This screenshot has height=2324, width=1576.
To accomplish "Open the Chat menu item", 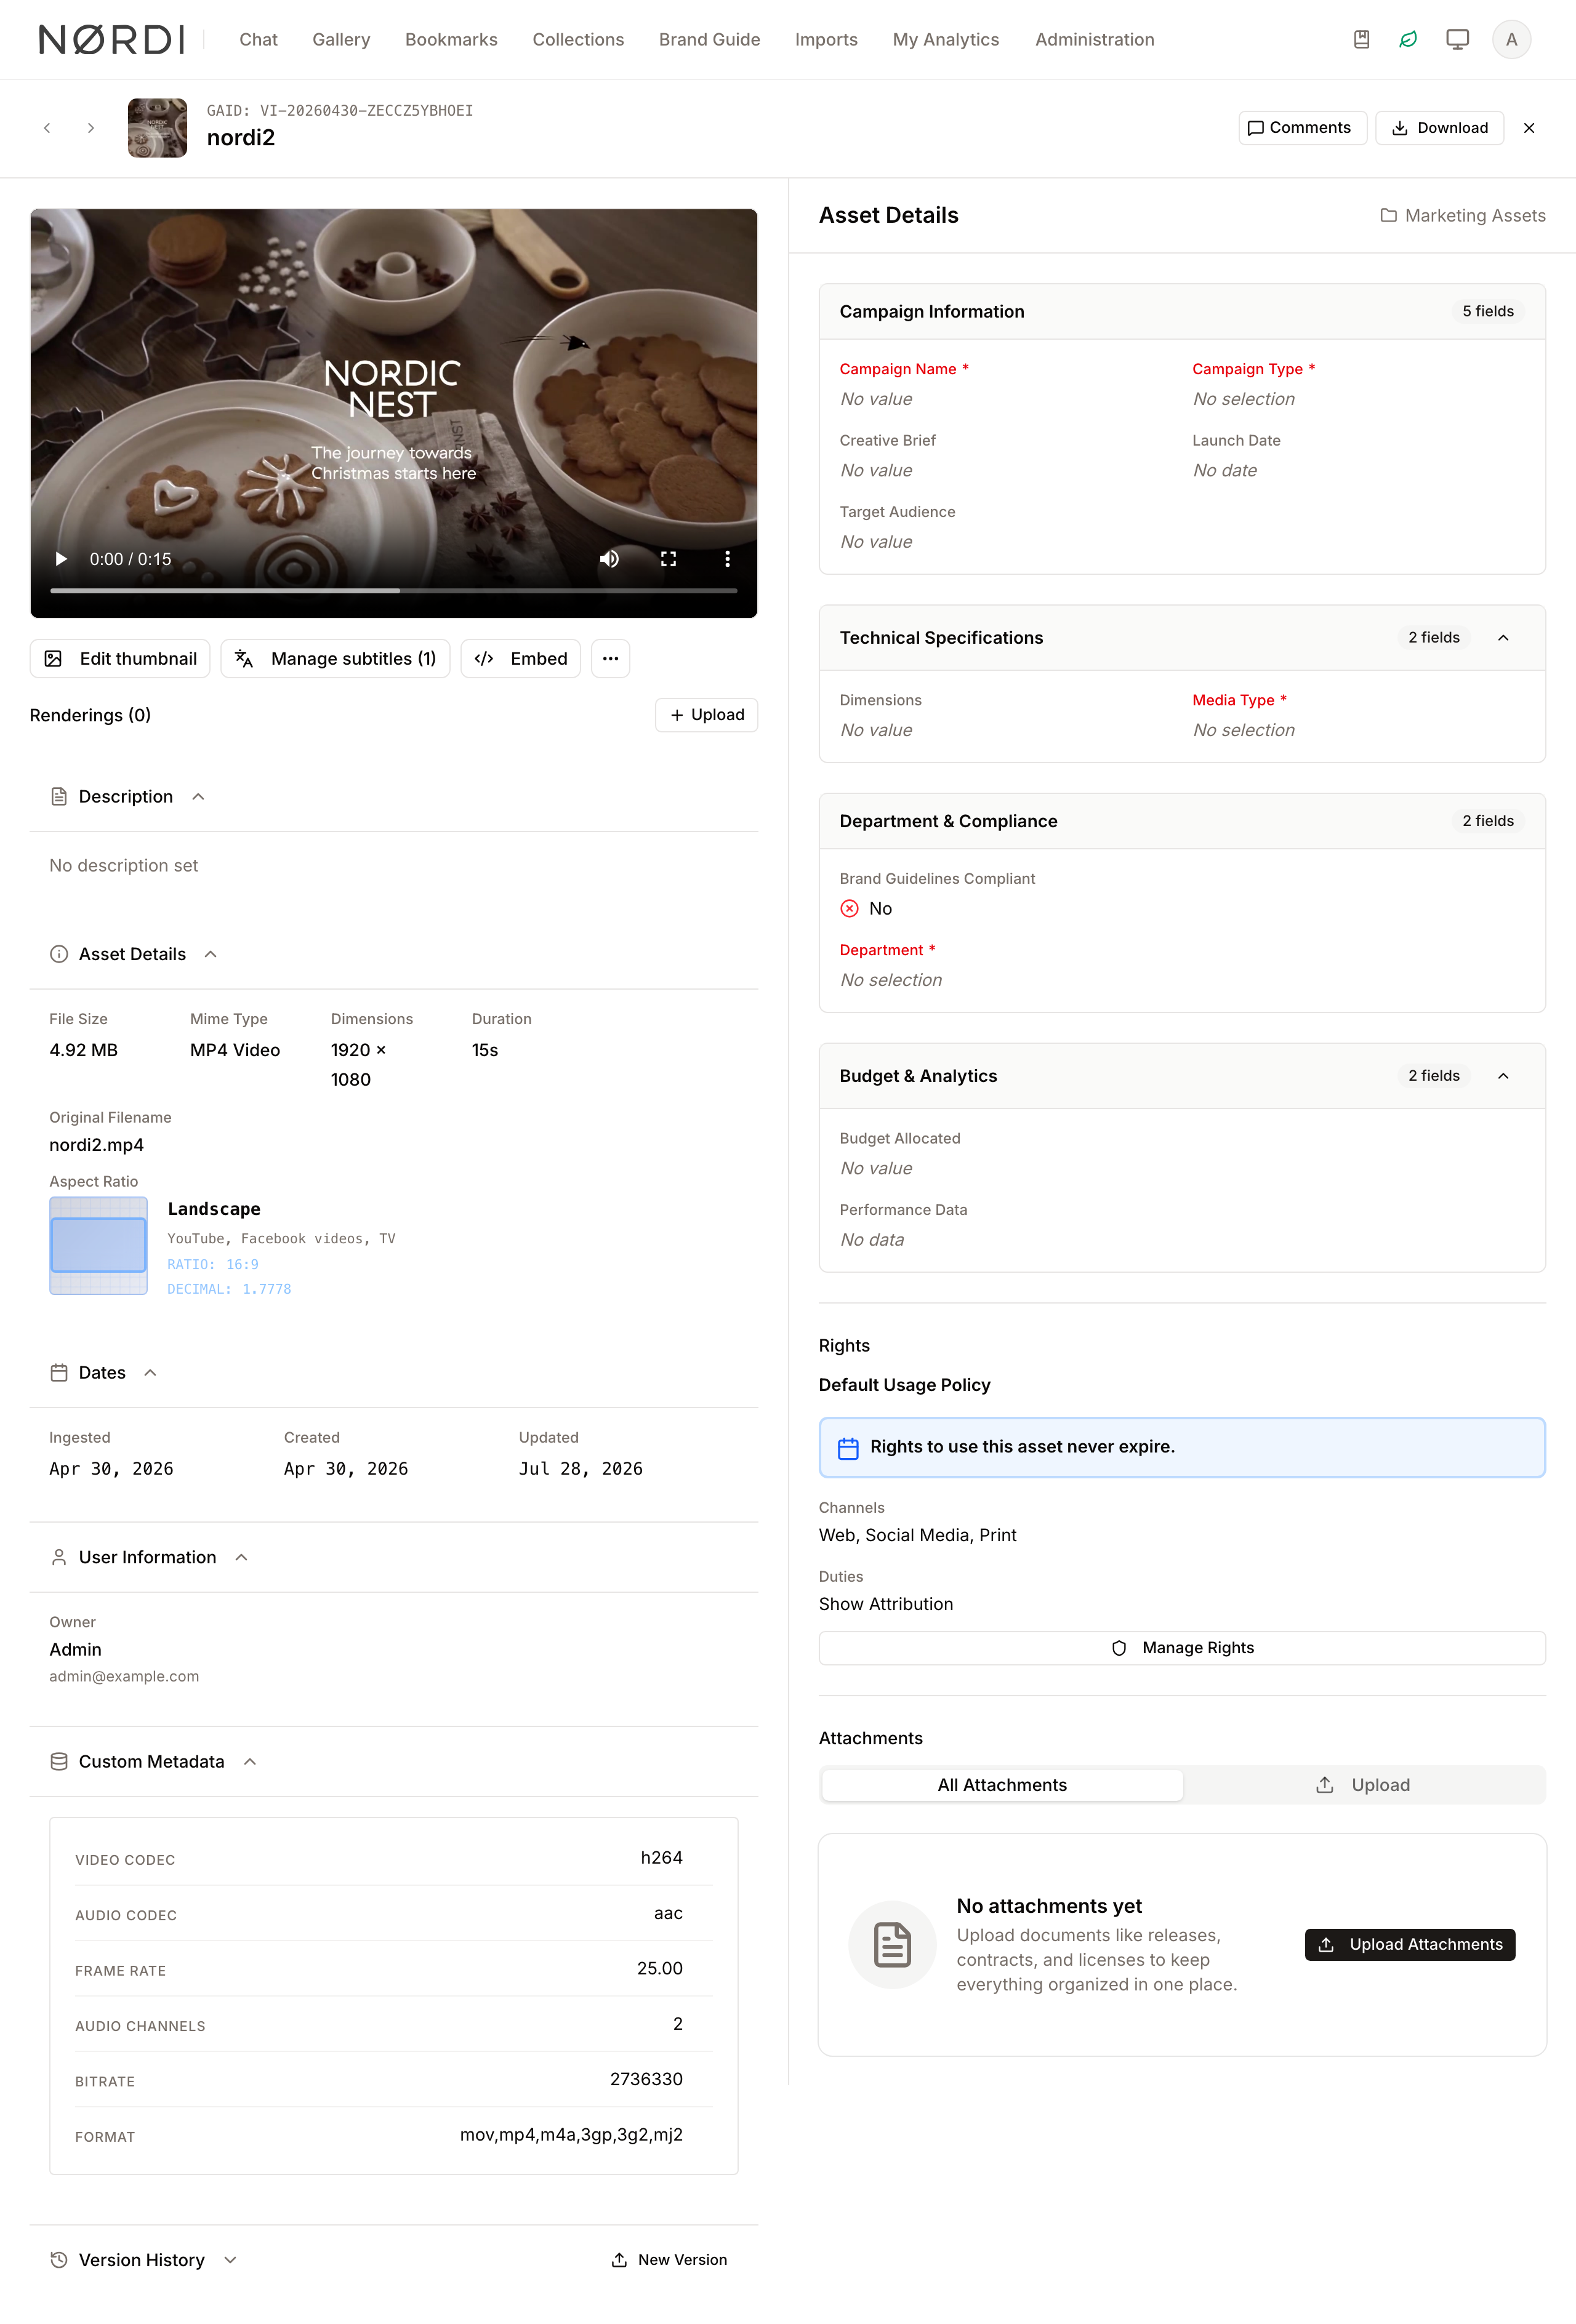I will 258,39.
